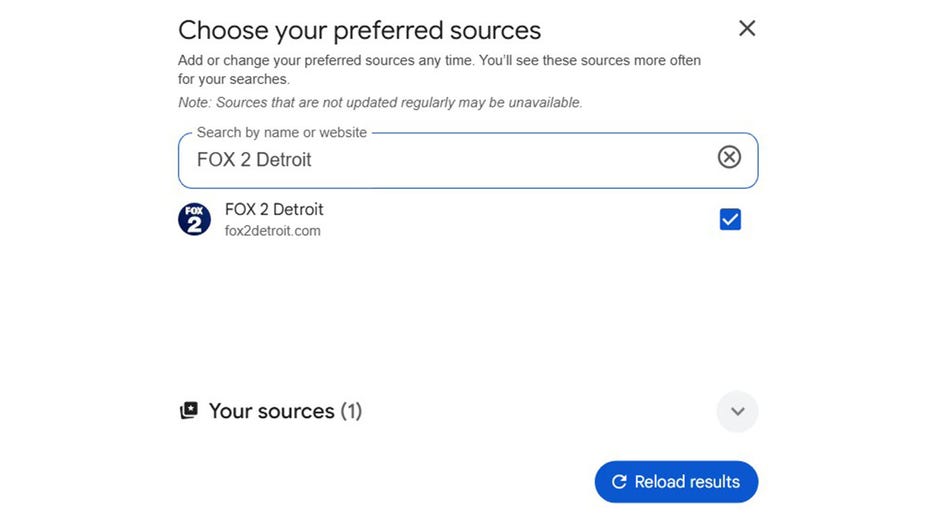The image size is (932, 524).
Task: Click the Choose your preferred sources title
Action: [359, 30]
